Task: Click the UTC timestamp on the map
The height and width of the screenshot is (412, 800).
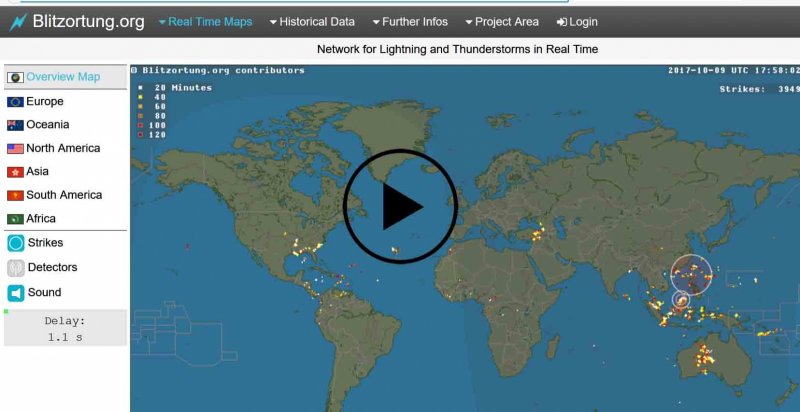Action: [734, 70]
